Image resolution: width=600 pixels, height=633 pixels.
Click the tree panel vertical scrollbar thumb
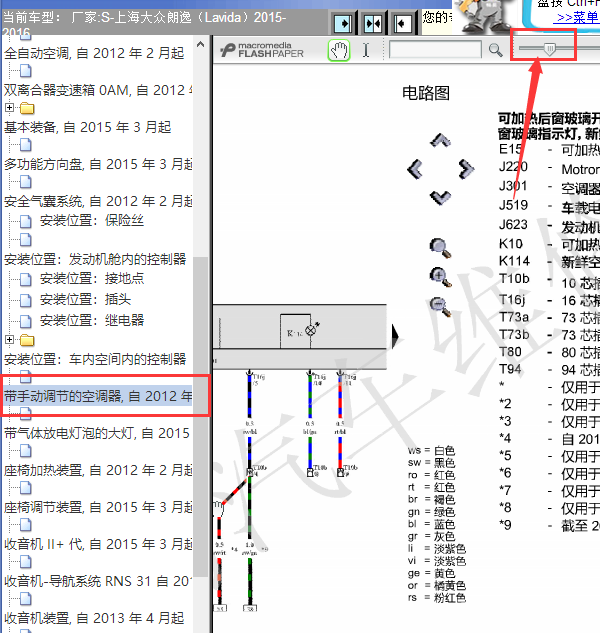coord(200,416)
